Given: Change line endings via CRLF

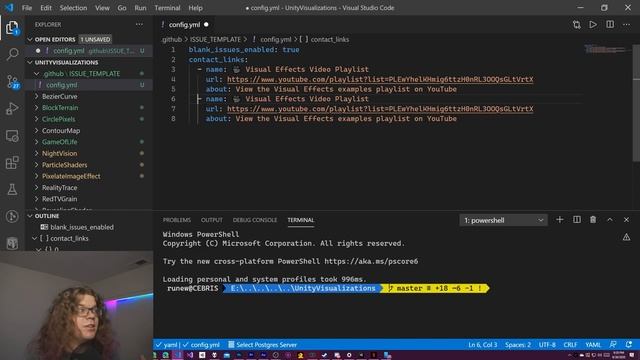Looking at the screenshot, I should (570, 344).
